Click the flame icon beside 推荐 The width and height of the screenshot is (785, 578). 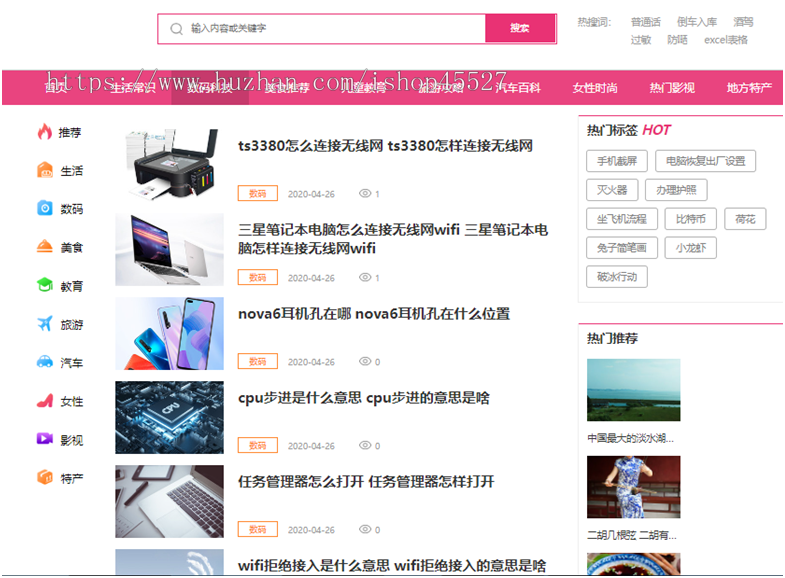[45, 132]
